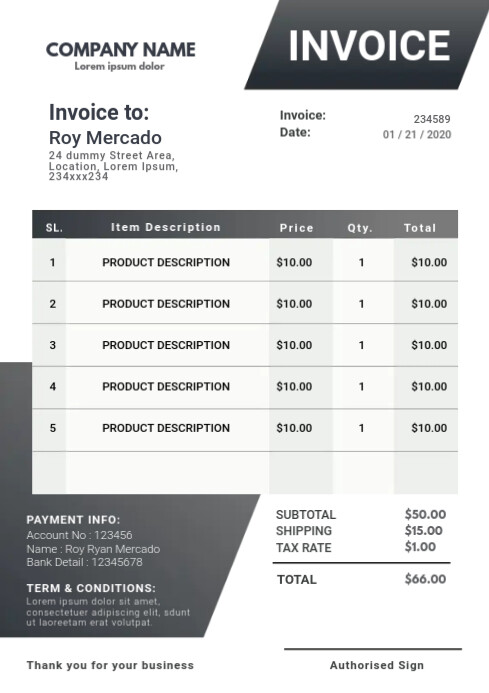
Task: Click the customer name Roy Mercado
Action: pyautogui.click(x=105, y=137)
